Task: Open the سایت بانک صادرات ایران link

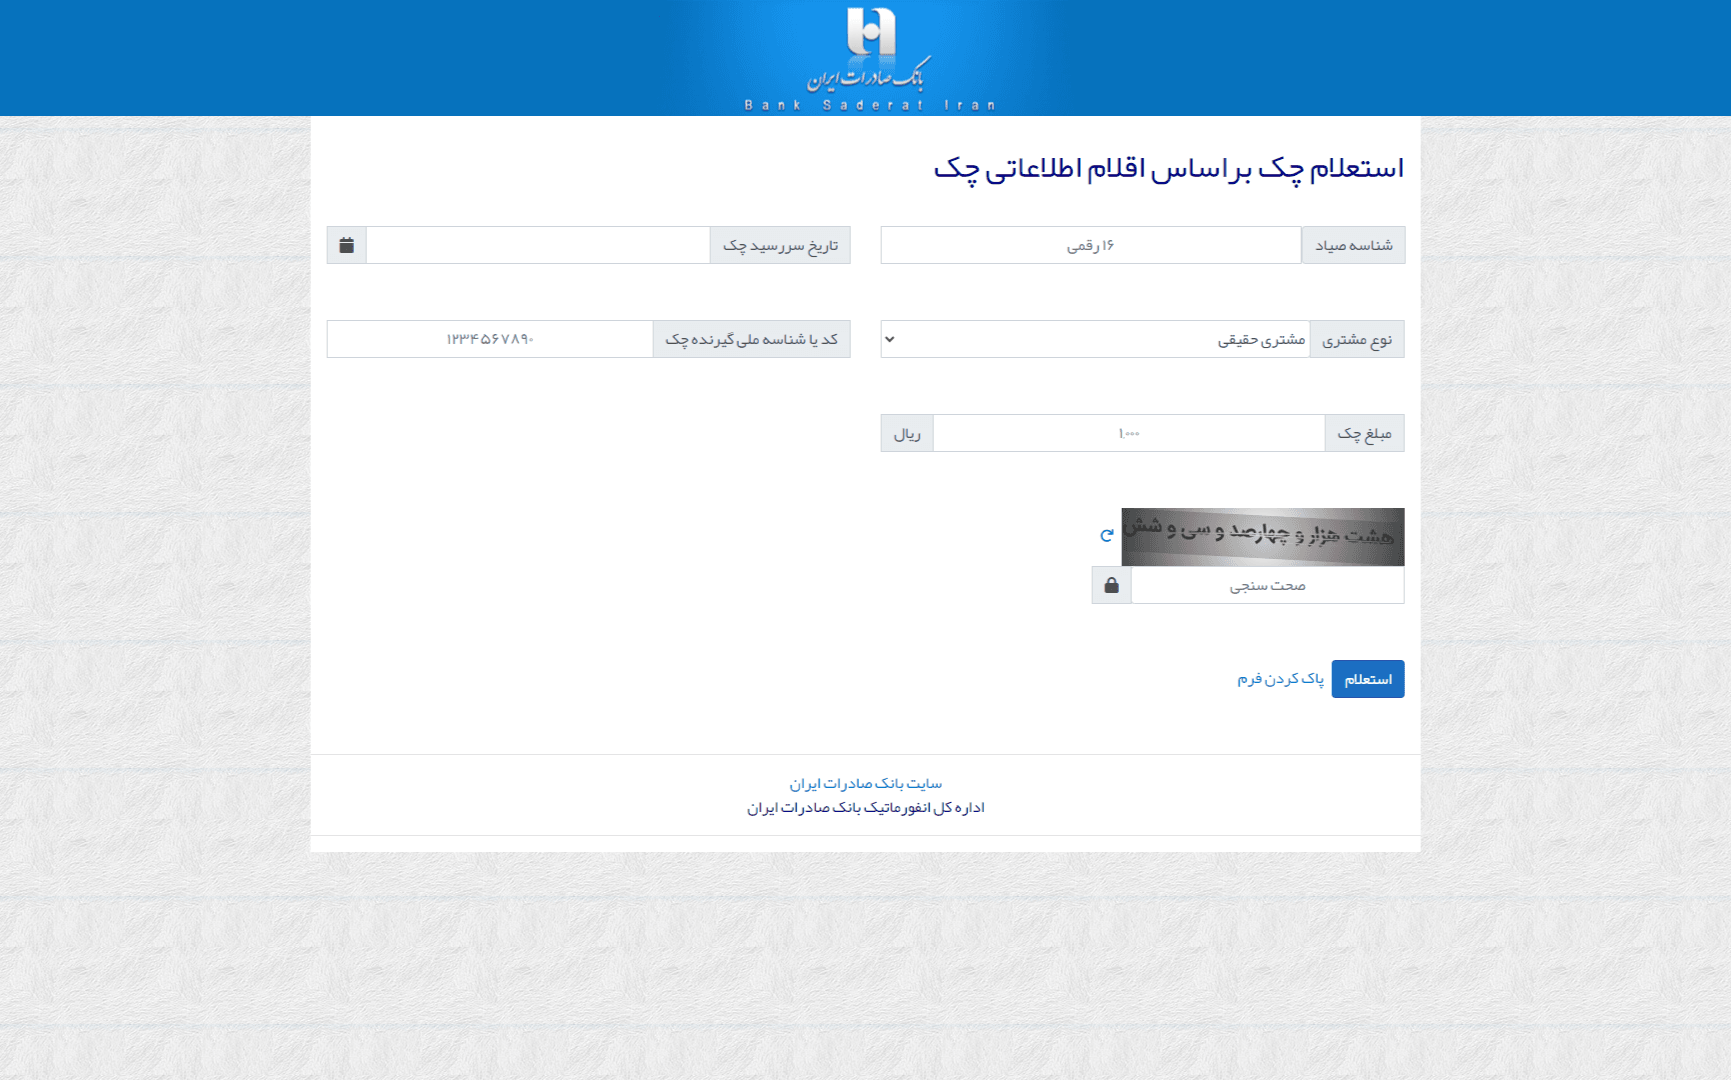Action: (866, 783)
